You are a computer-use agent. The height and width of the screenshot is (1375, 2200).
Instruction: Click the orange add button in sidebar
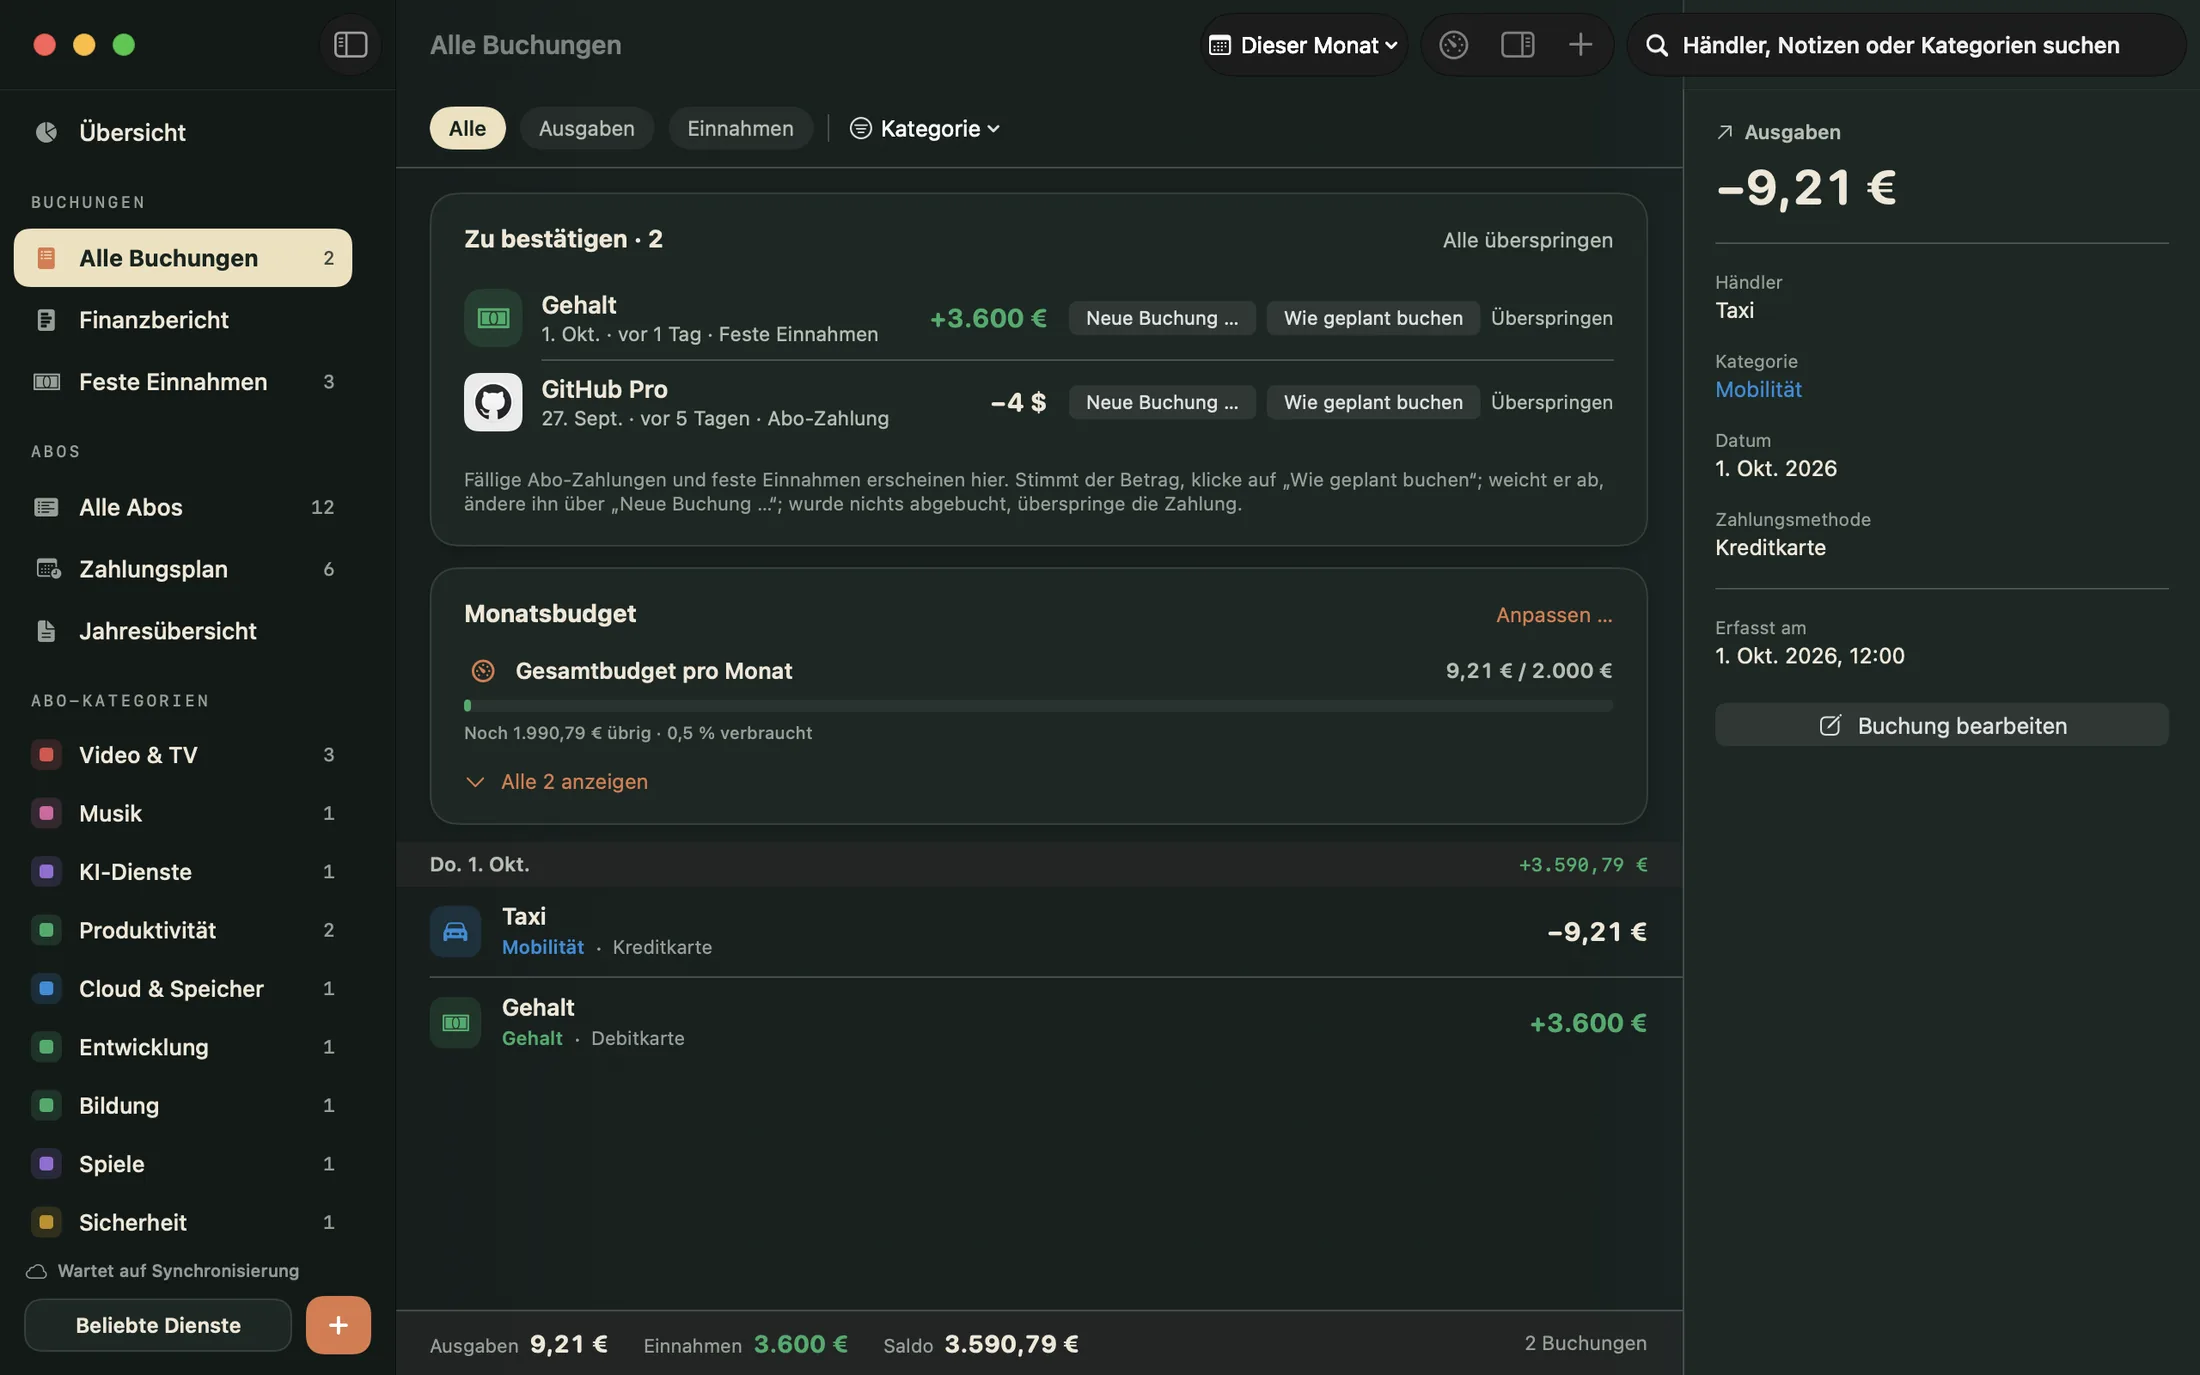[x=338, y=1325]
